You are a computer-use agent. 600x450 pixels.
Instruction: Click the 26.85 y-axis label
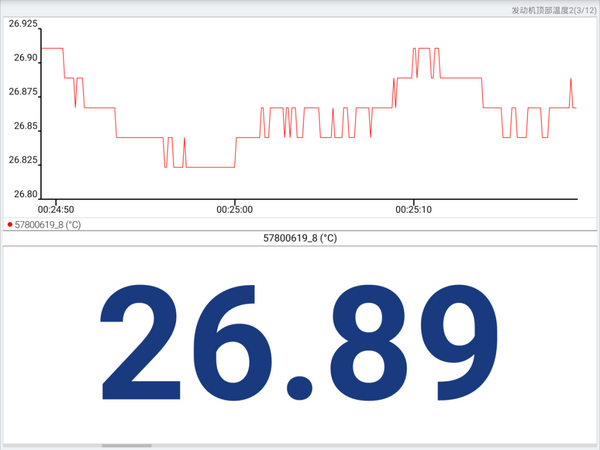(x=26, y=126)
